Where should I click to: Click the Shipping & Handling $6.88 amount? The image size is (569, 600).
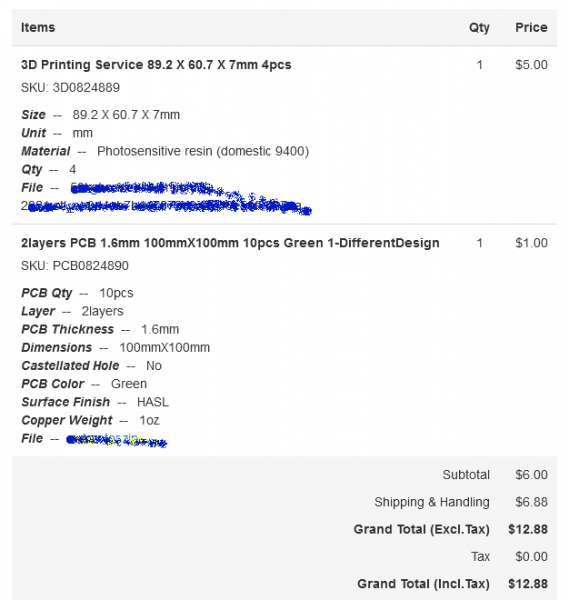click(531, 502)
